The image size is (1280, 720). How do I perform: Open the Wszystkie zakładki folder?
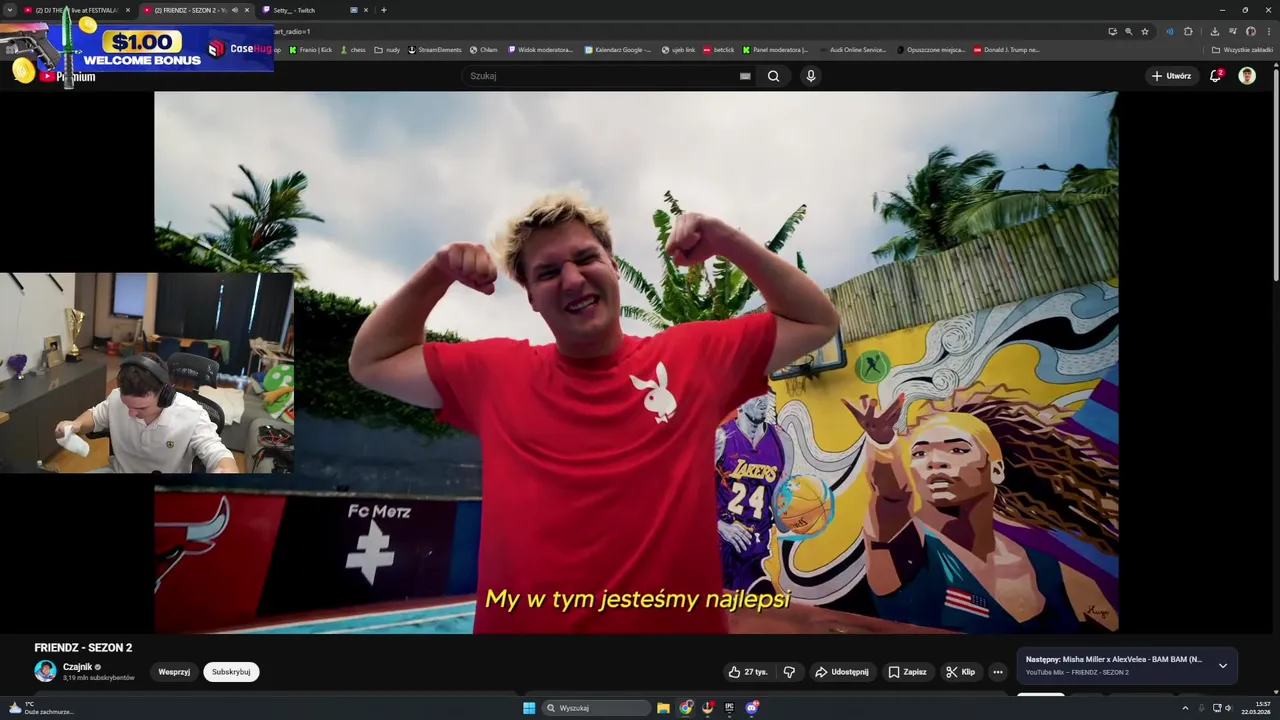[1243, 49]
